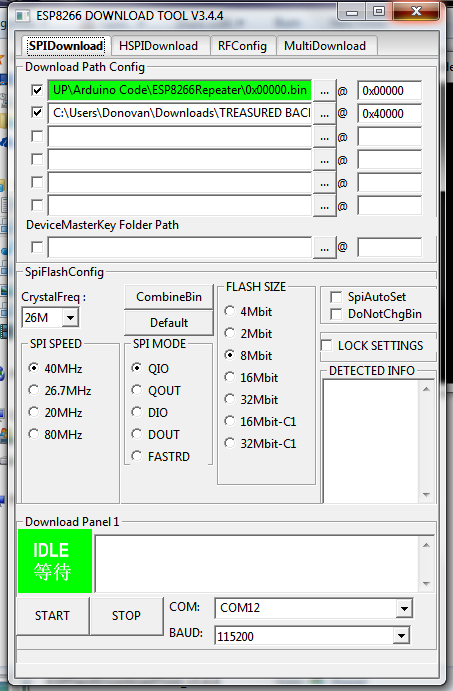Select the SPIDownload tab
The image size is (453, 691).
(x=66, y=46)
